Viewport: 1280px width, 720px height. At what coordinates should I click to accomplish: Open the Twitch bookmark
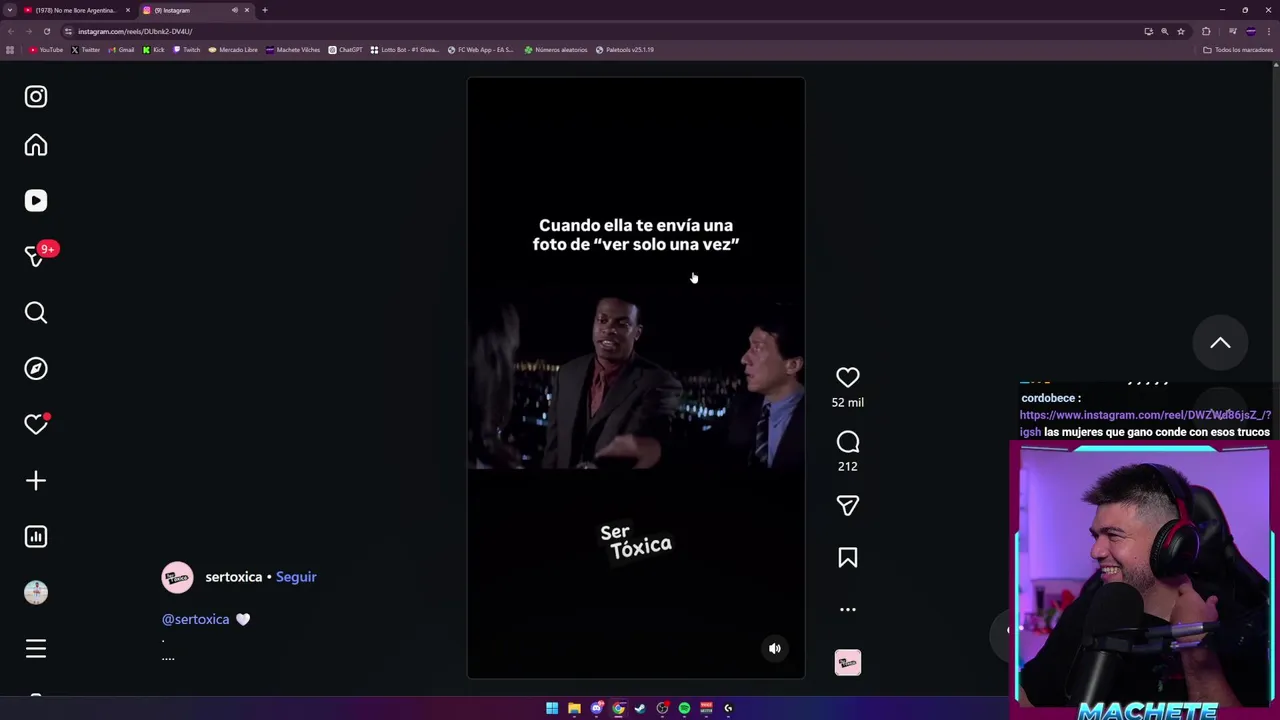click(186, 50)
